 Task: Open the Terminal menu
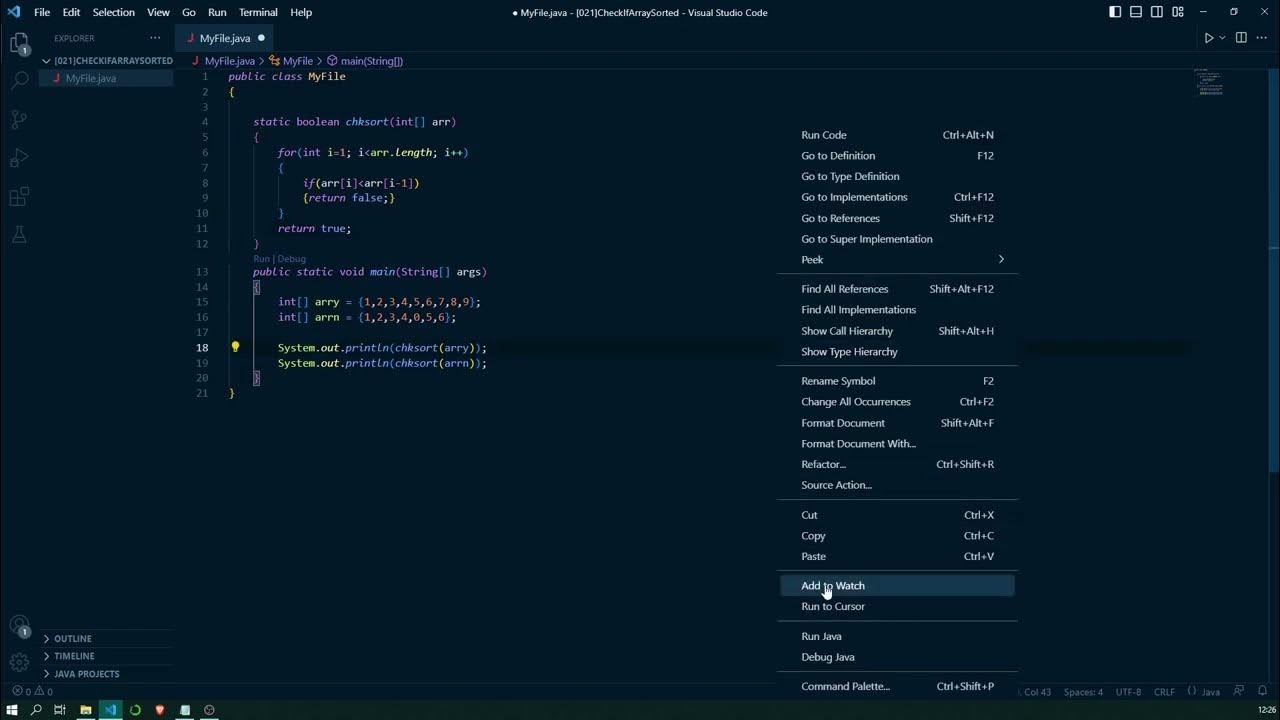(x=258, y=12)
